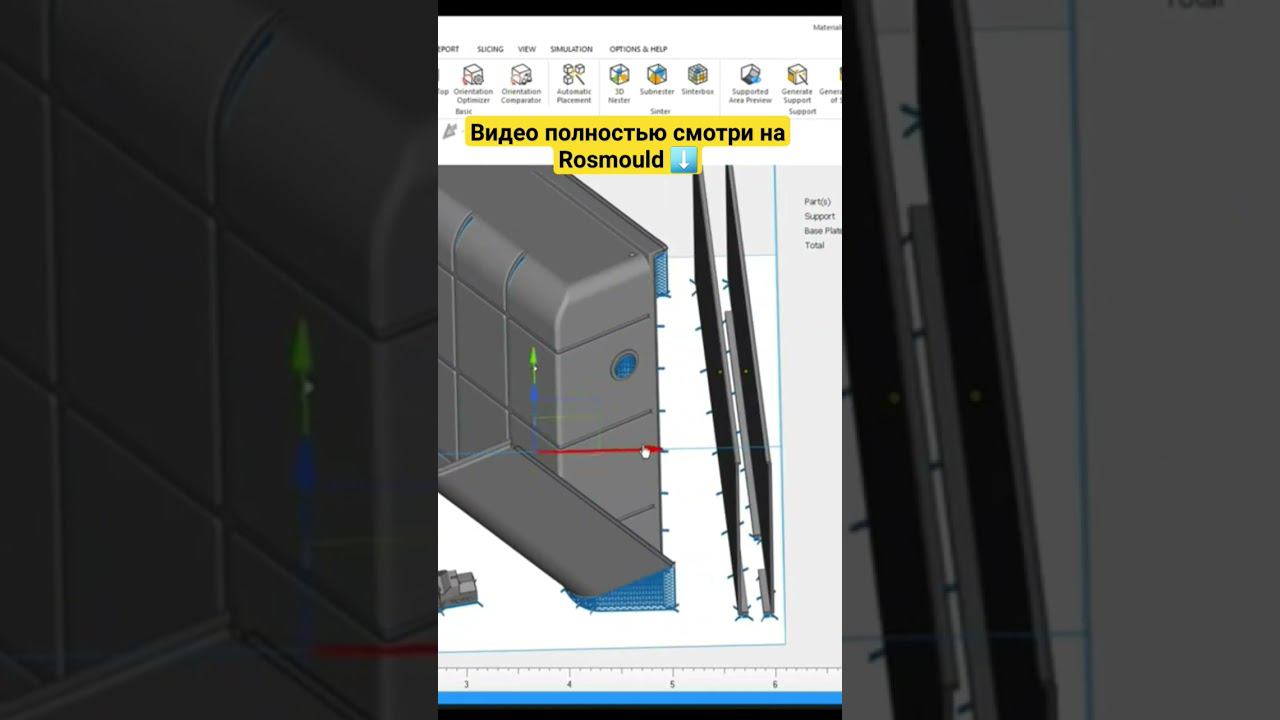The image size is (1280, 720).
Task: Click the Support row in the info panel
Action: point(819,216)
